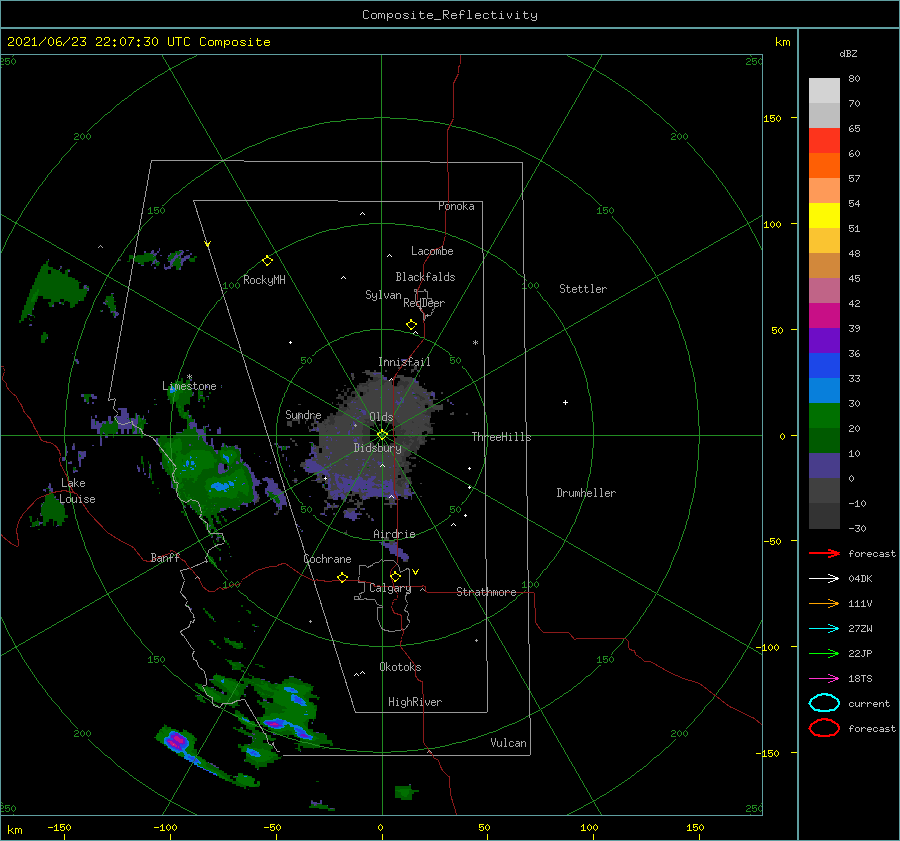Click the light blue swatch between 33 and 30 dBZ

coord(824,390)
